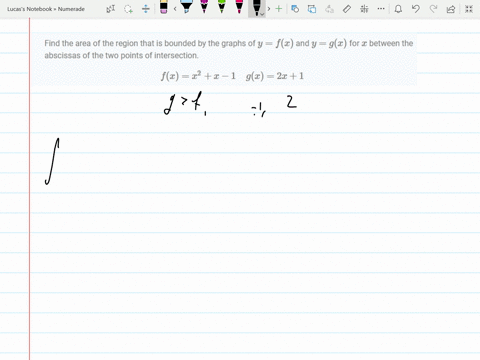Click the handwritten number 2
Viewport: 480px width, 360px height.
[291, 102]
